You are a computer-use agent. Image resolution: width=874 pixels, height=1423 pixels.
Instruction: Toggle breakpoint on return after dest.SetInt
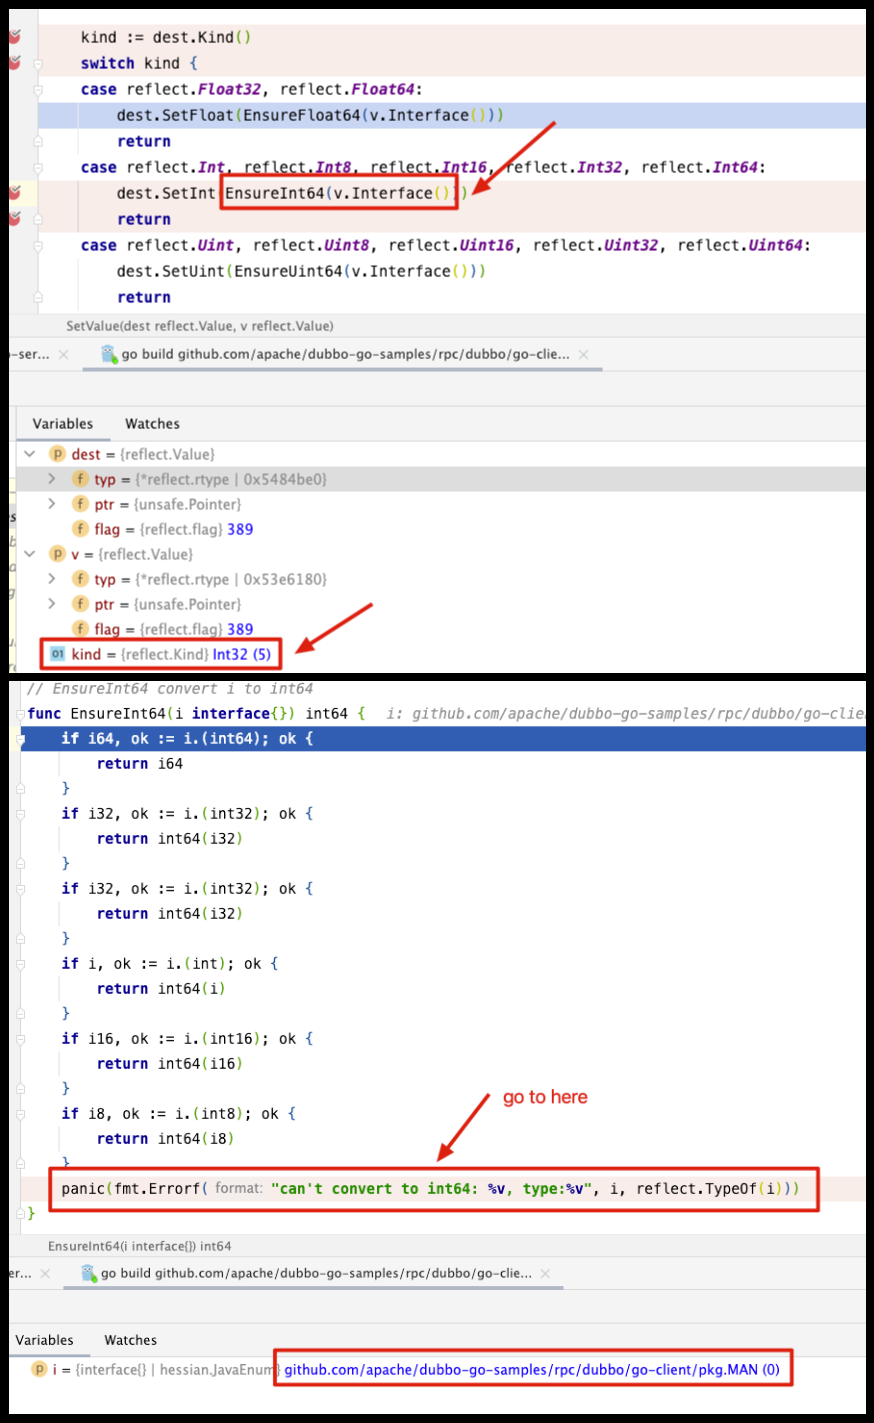pyautogui.click(x=14, y=219)
